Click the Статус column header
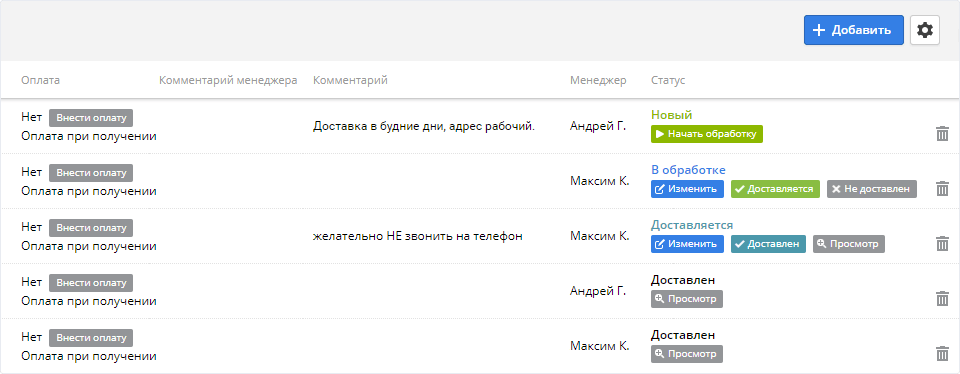This screenshot has height=374, width=960. pyautogui.click(x=668, y=80)
